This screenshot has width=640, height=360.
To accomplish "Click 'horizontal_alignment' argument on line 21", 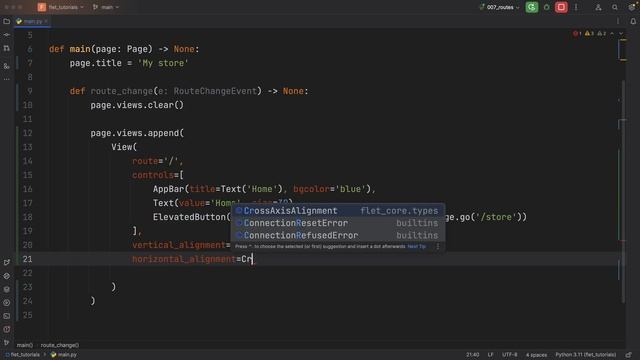I will pos(184,259).
